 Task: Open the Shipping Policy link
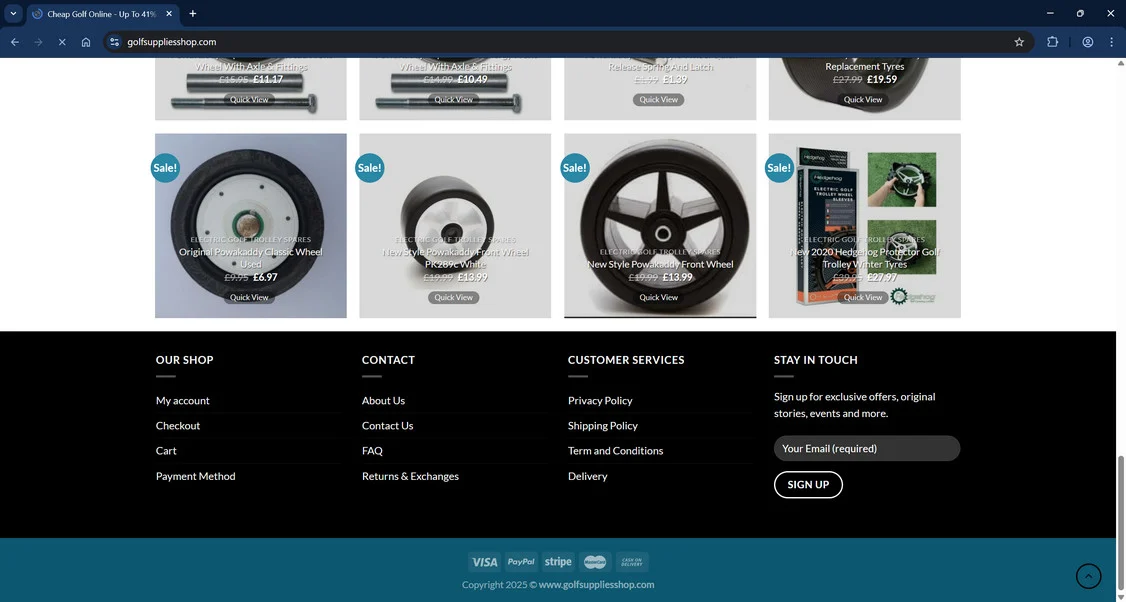(x=602, y=426)
